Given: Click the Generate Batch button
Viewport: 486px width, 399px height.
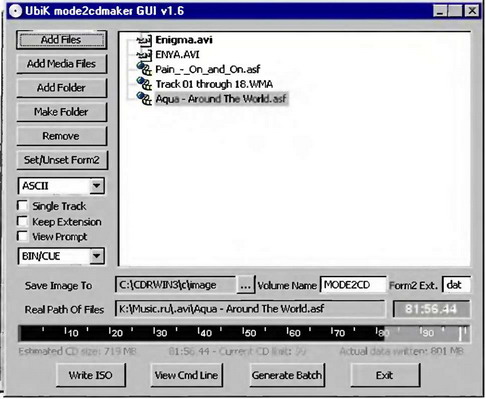Looking at the screenshot, I should (x=287, y=375).
